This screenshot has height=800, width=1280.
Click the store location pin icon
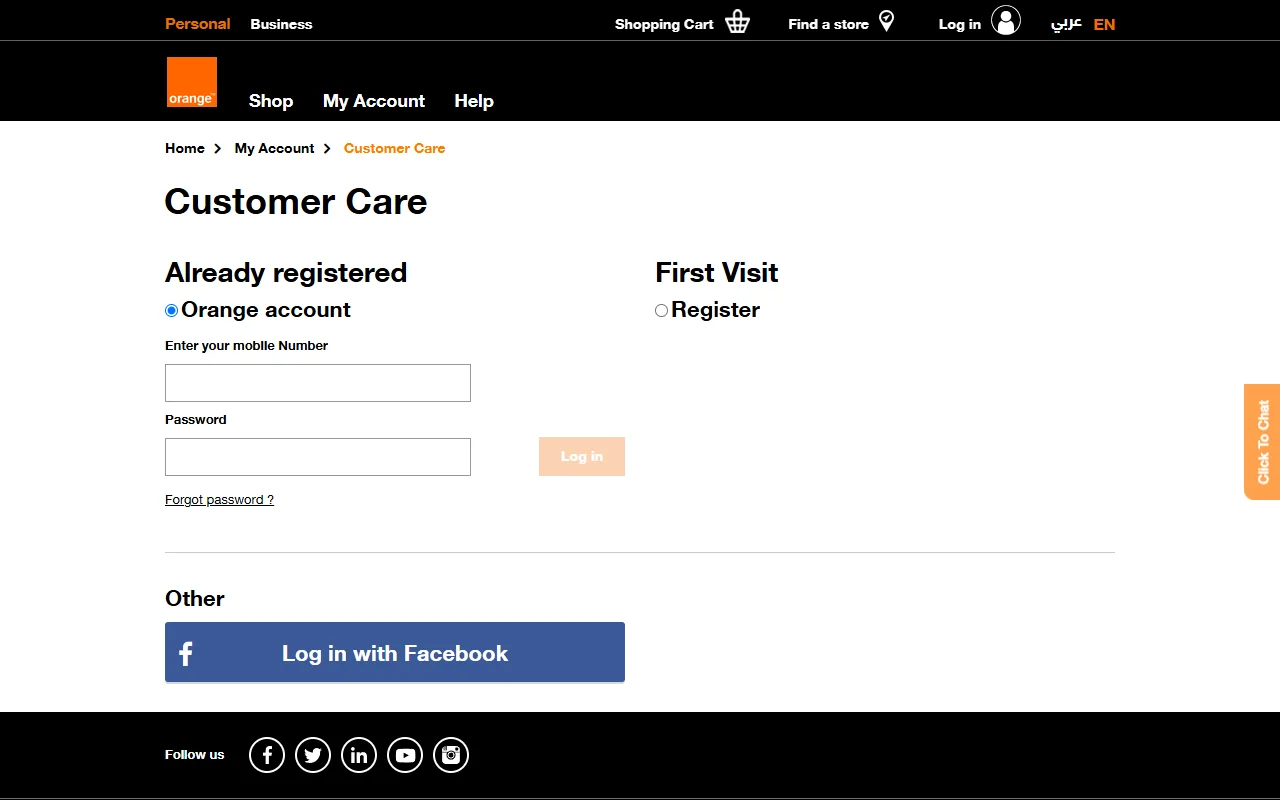(x=886, y=21)
